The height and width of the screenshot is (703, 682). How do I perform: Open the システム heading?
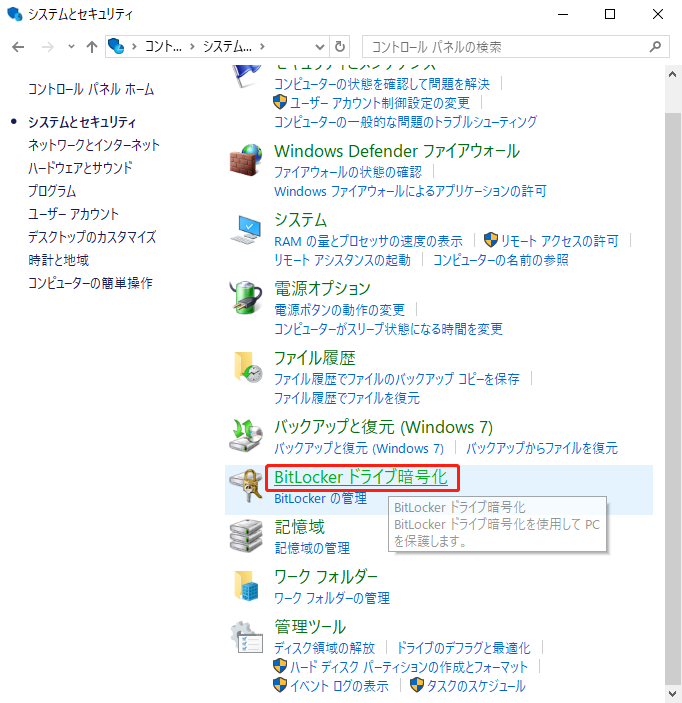coord(300,220)
